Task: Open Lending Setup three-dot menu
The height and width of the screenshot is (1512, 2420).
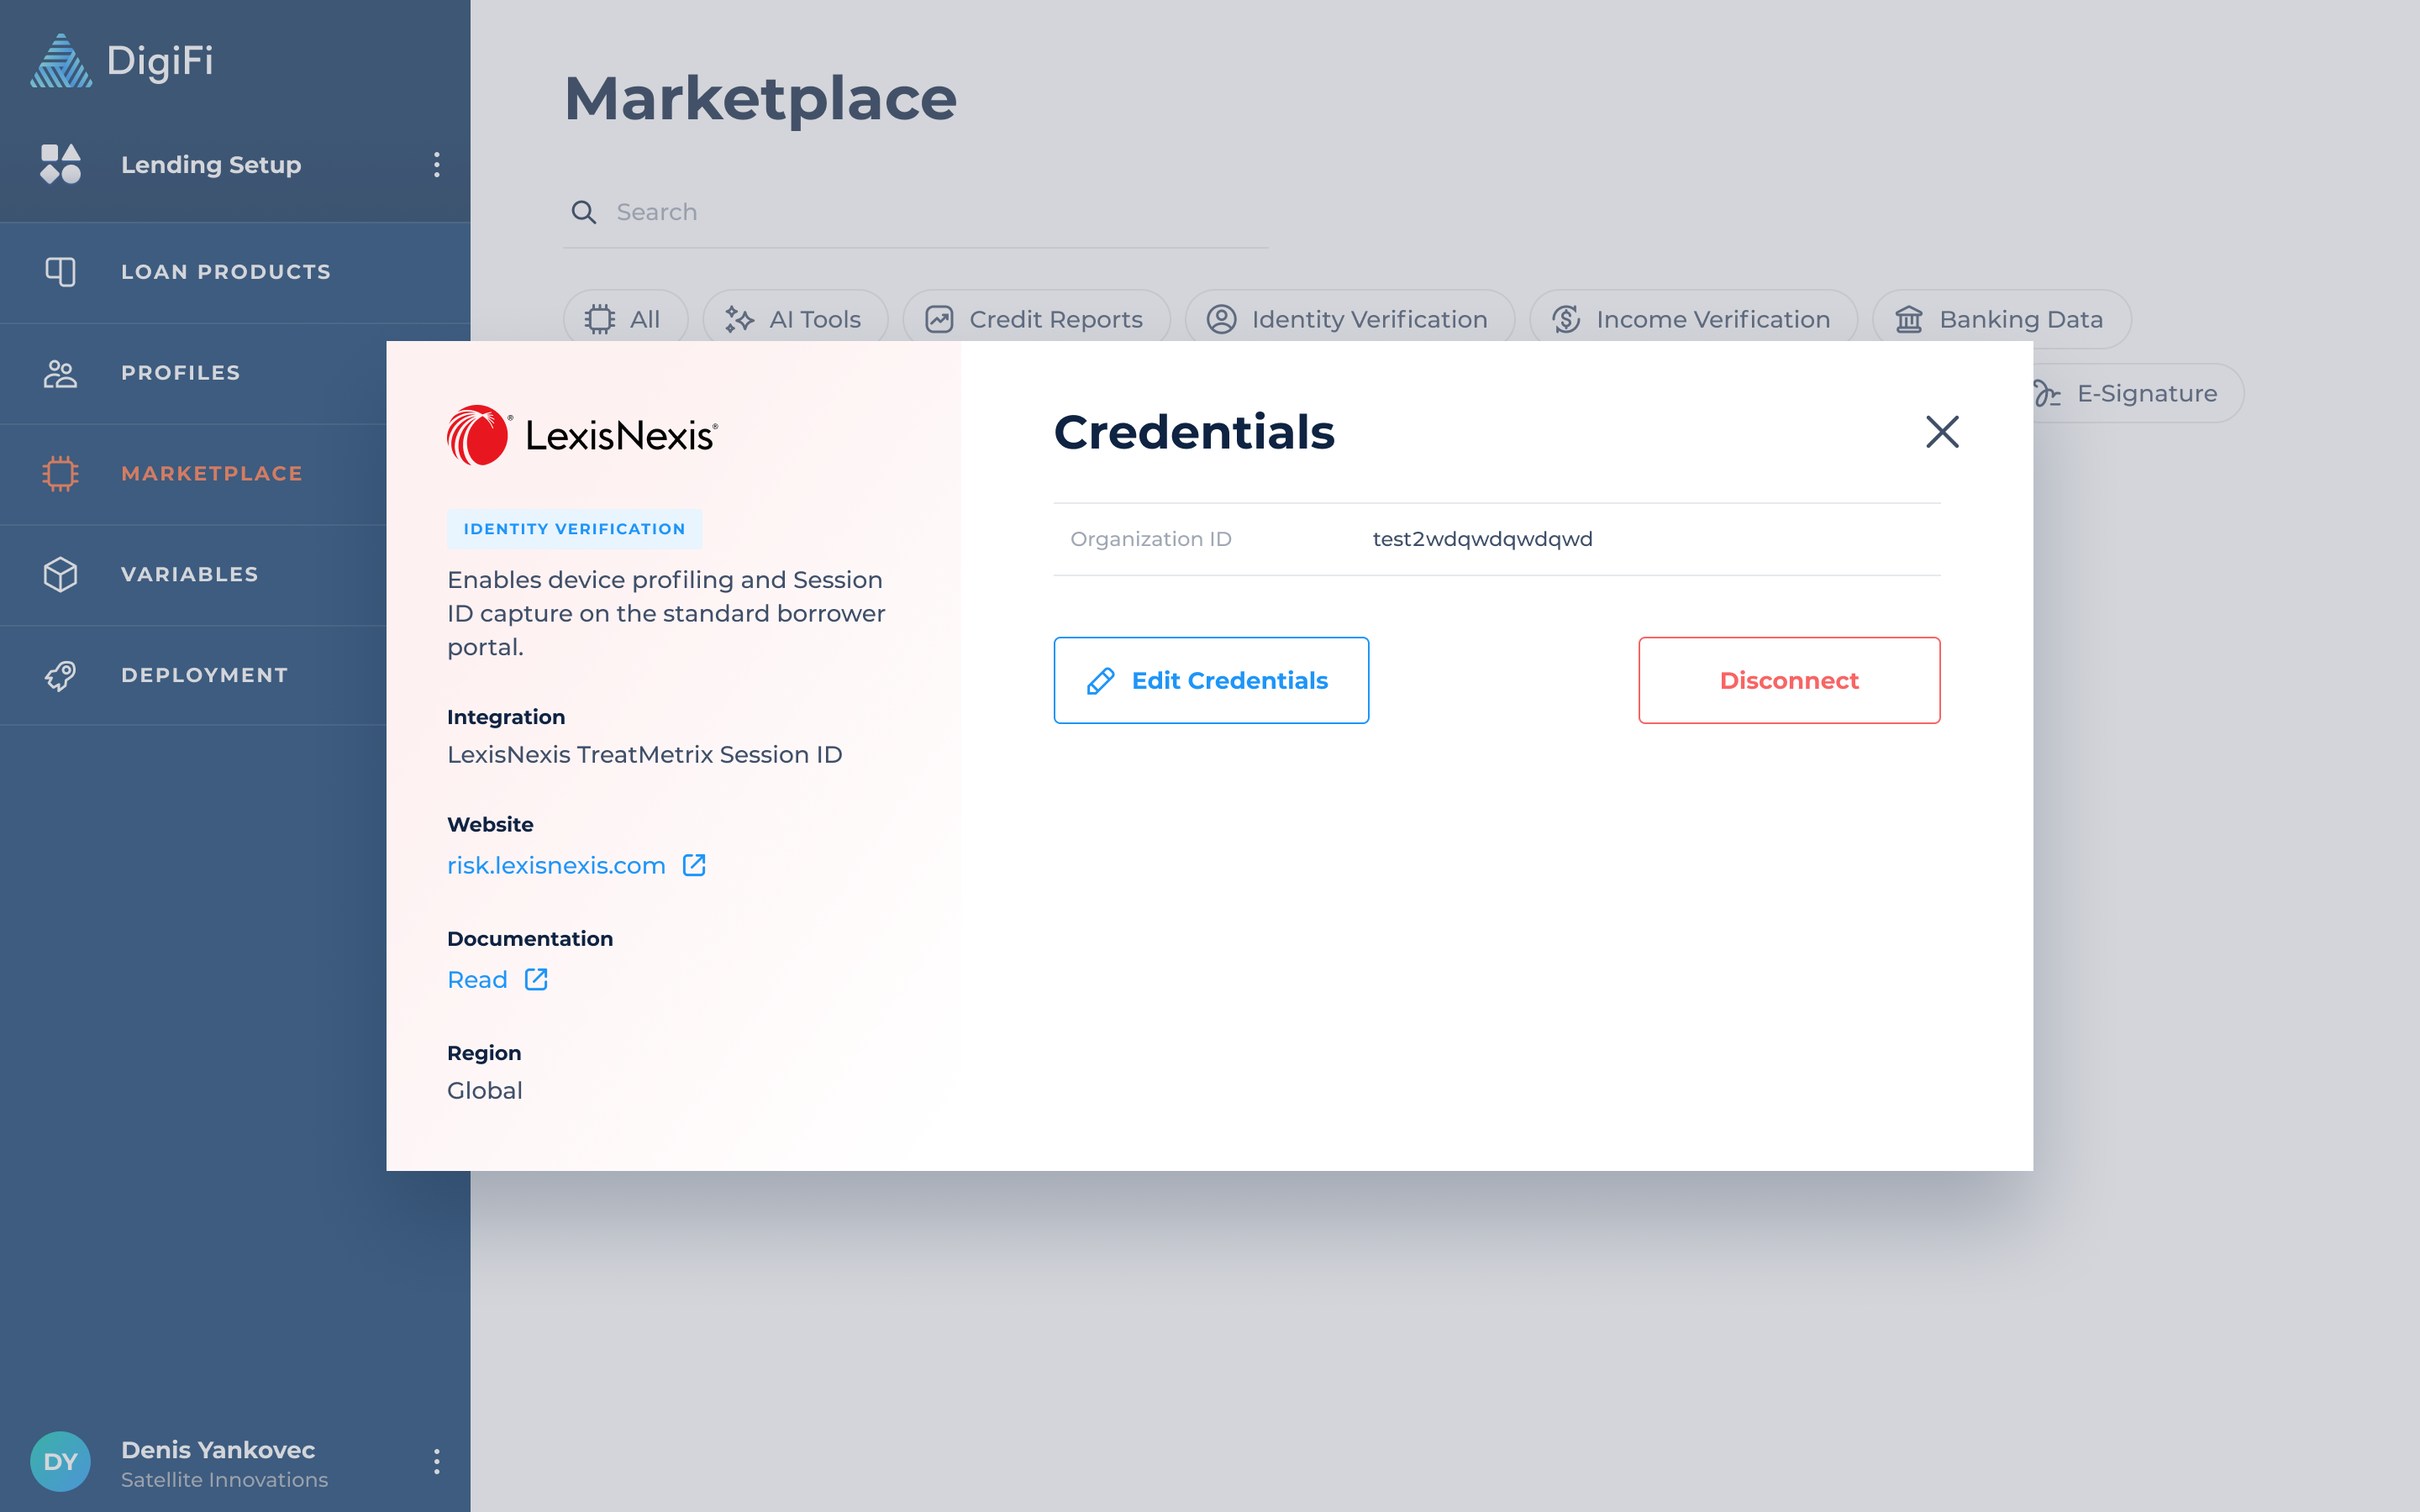Action: pos(436,165)
